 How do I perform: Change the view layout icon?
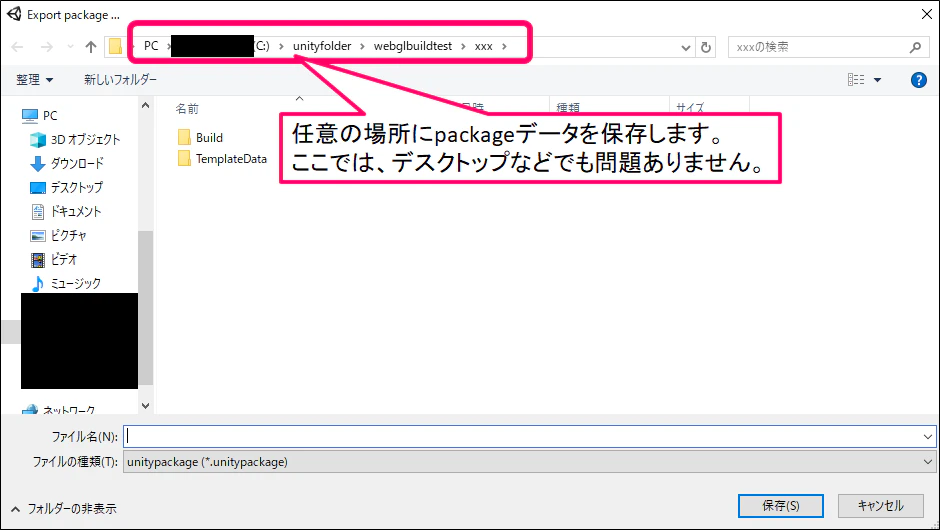tap(855, 80)
